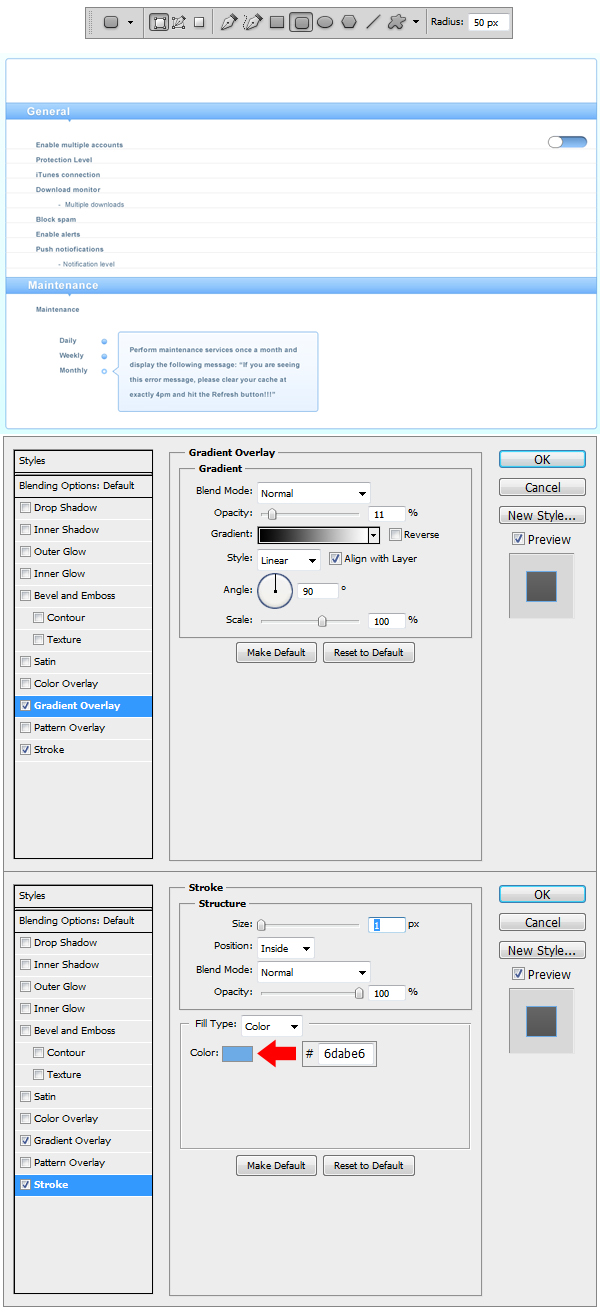
Task: Expand the Fill Type dropdown set to Color
Action: (272, 1026)
